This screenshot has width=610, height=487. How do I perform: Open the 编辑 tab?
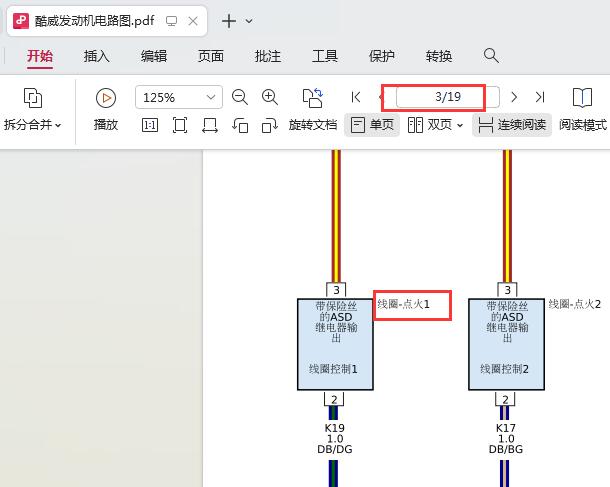[154, 56]
